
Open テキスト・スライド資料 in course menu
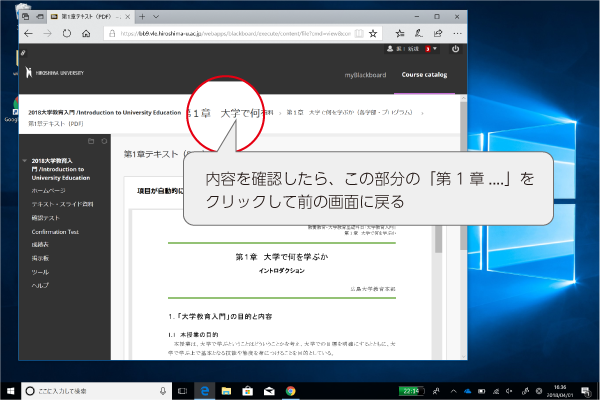62,204
